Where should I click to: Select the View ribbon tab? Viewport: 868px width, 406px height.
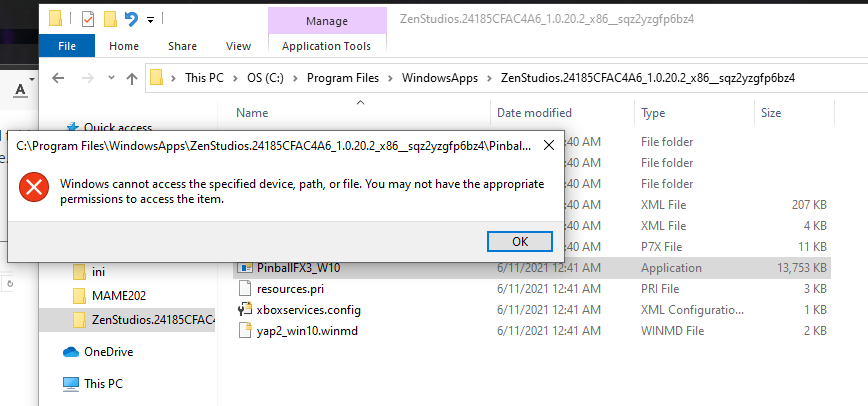(x=239, y=46)
